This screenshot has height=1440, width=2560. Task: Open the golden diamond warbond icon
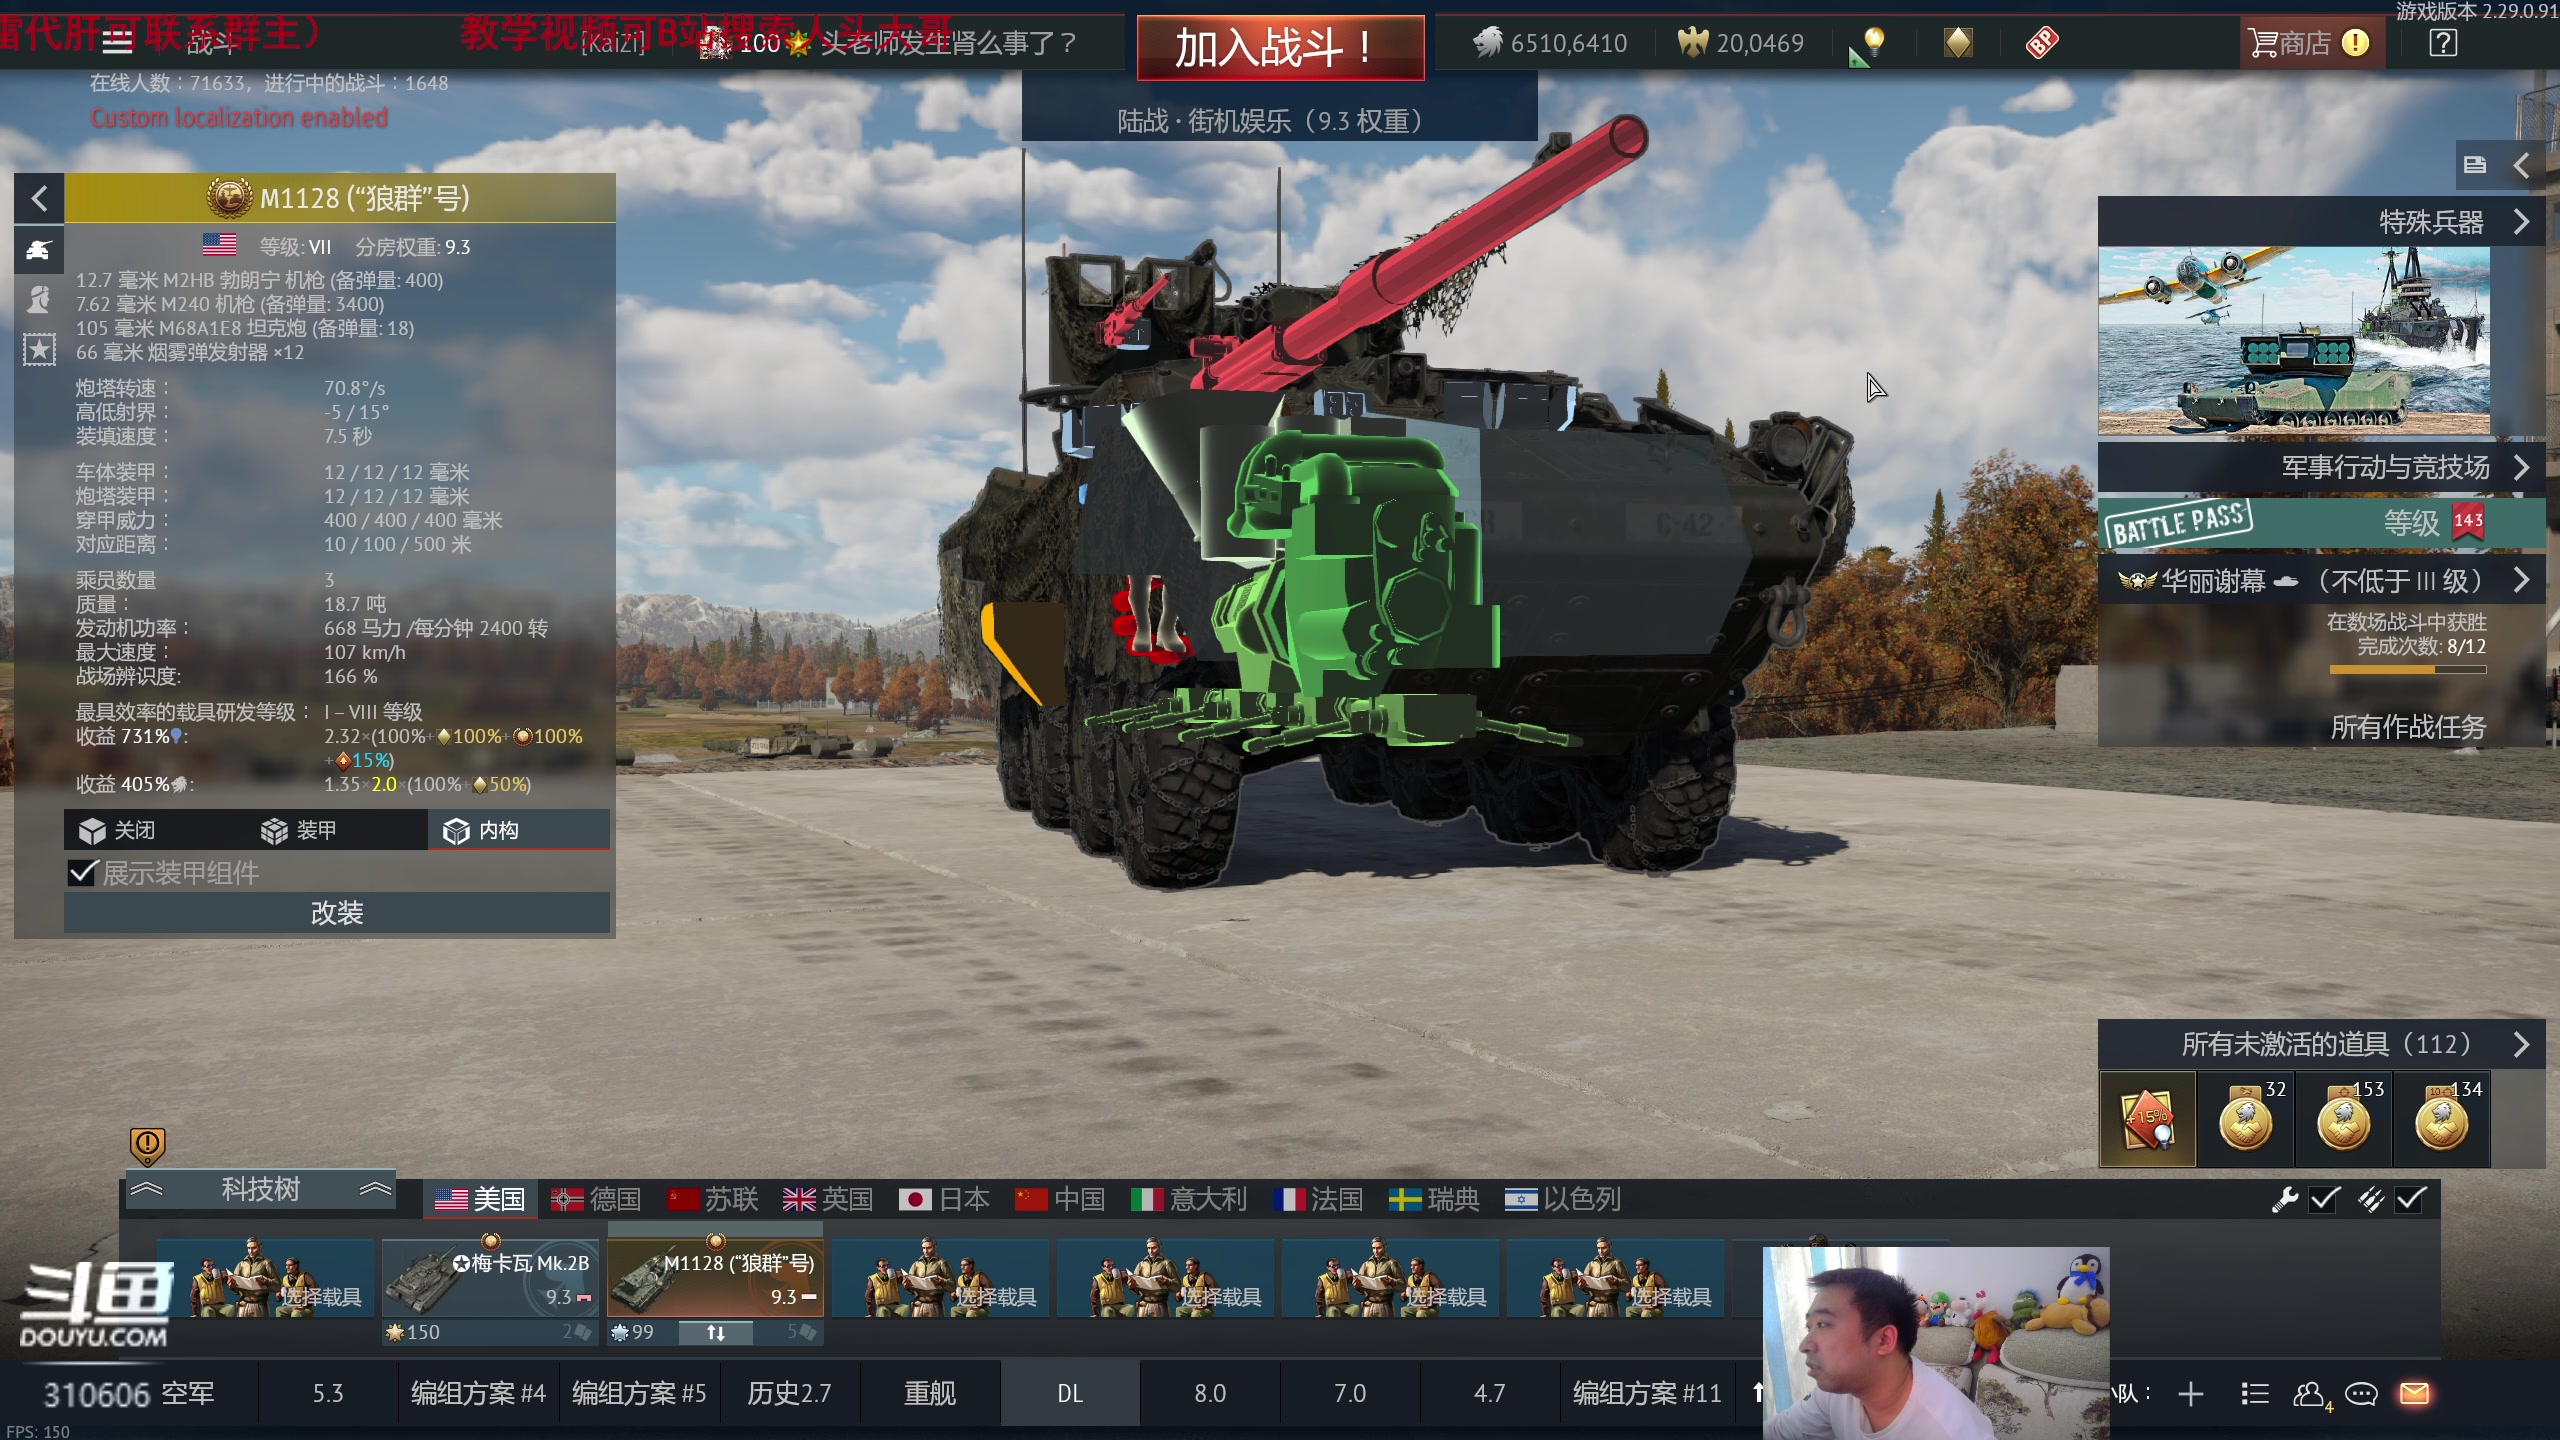pyautogui.click(x=1958, y=42)
